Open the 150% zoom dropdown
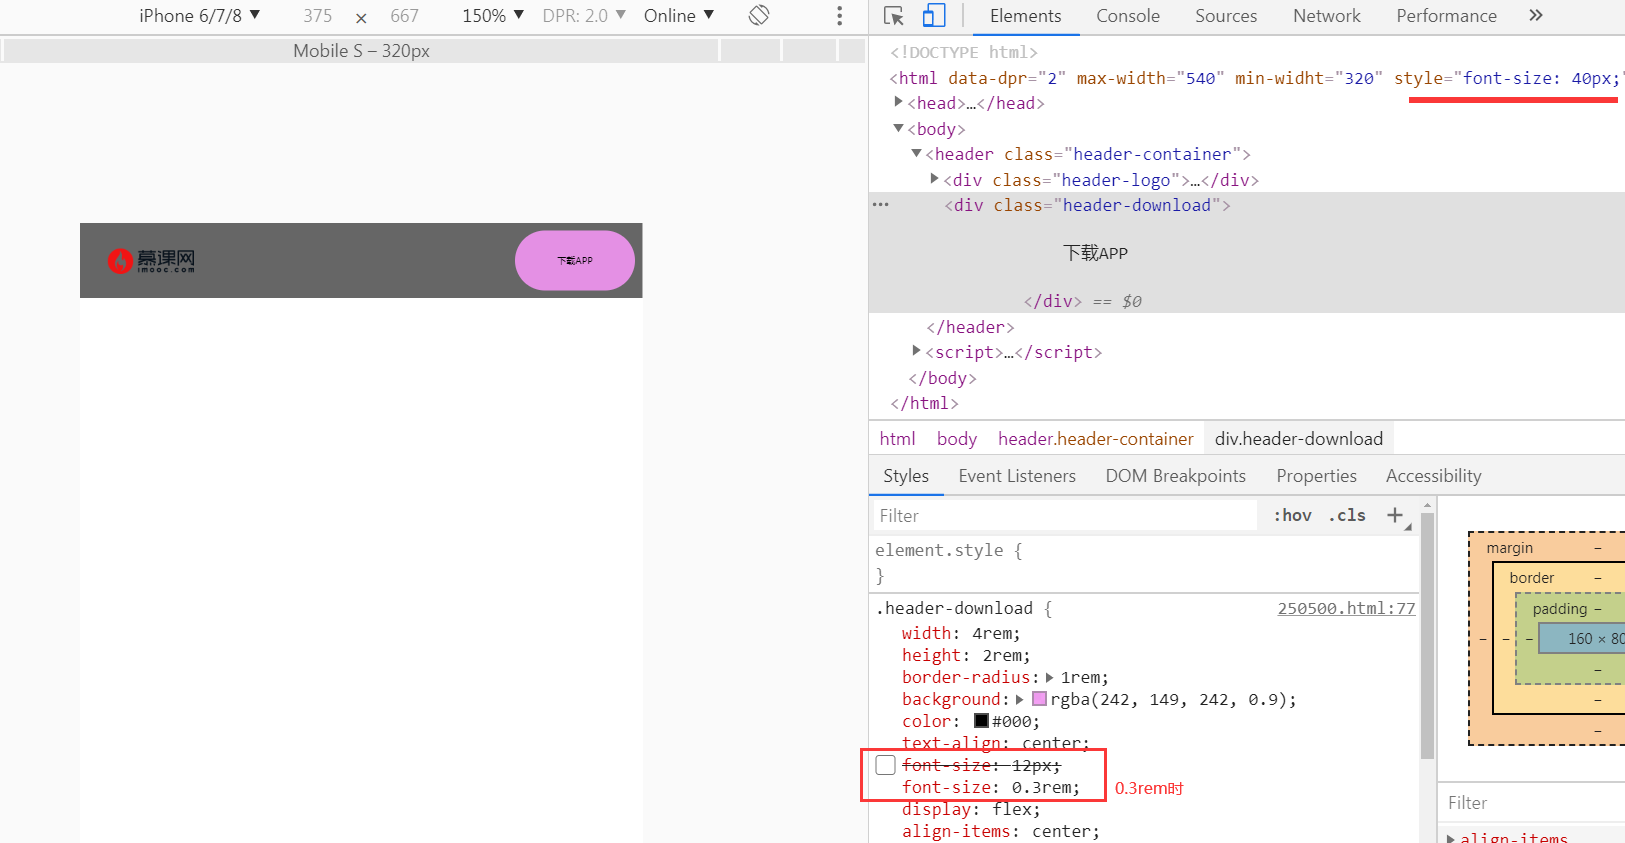This screenshot has width=1625, height=843. [493, 15]
